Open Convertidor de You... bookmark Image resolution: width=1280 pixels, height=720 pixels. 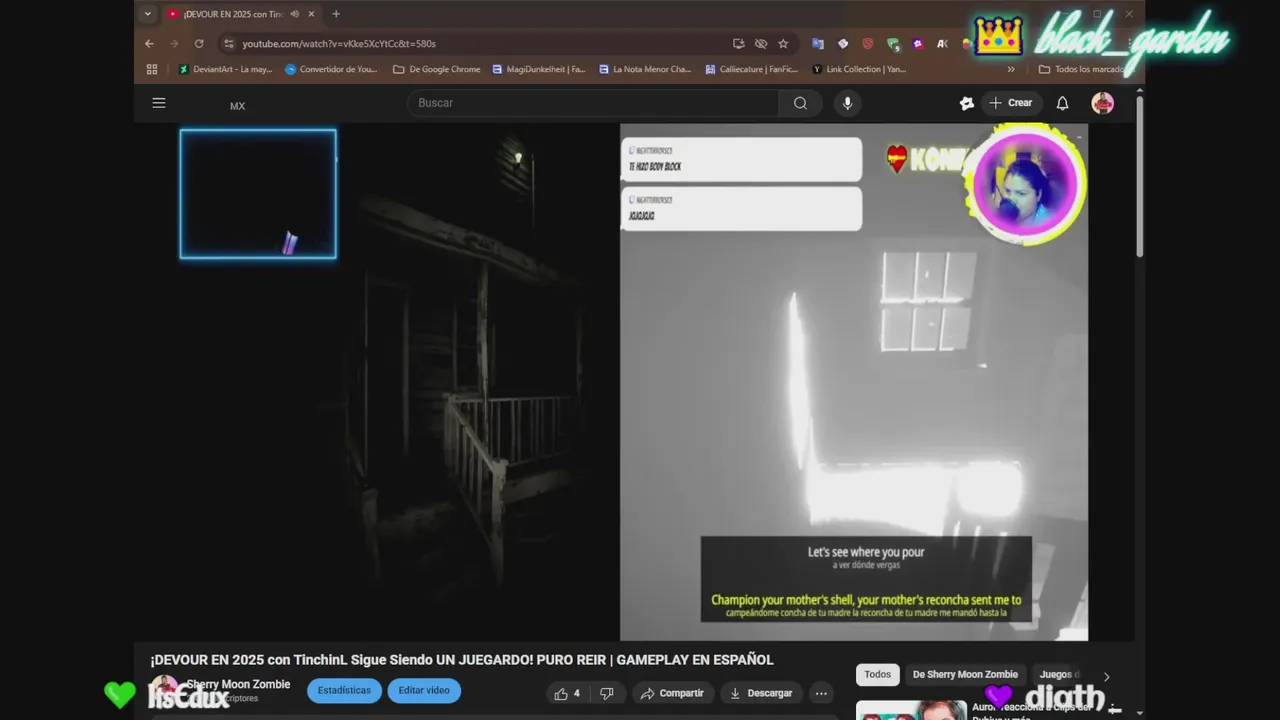[x=331, y=69]
